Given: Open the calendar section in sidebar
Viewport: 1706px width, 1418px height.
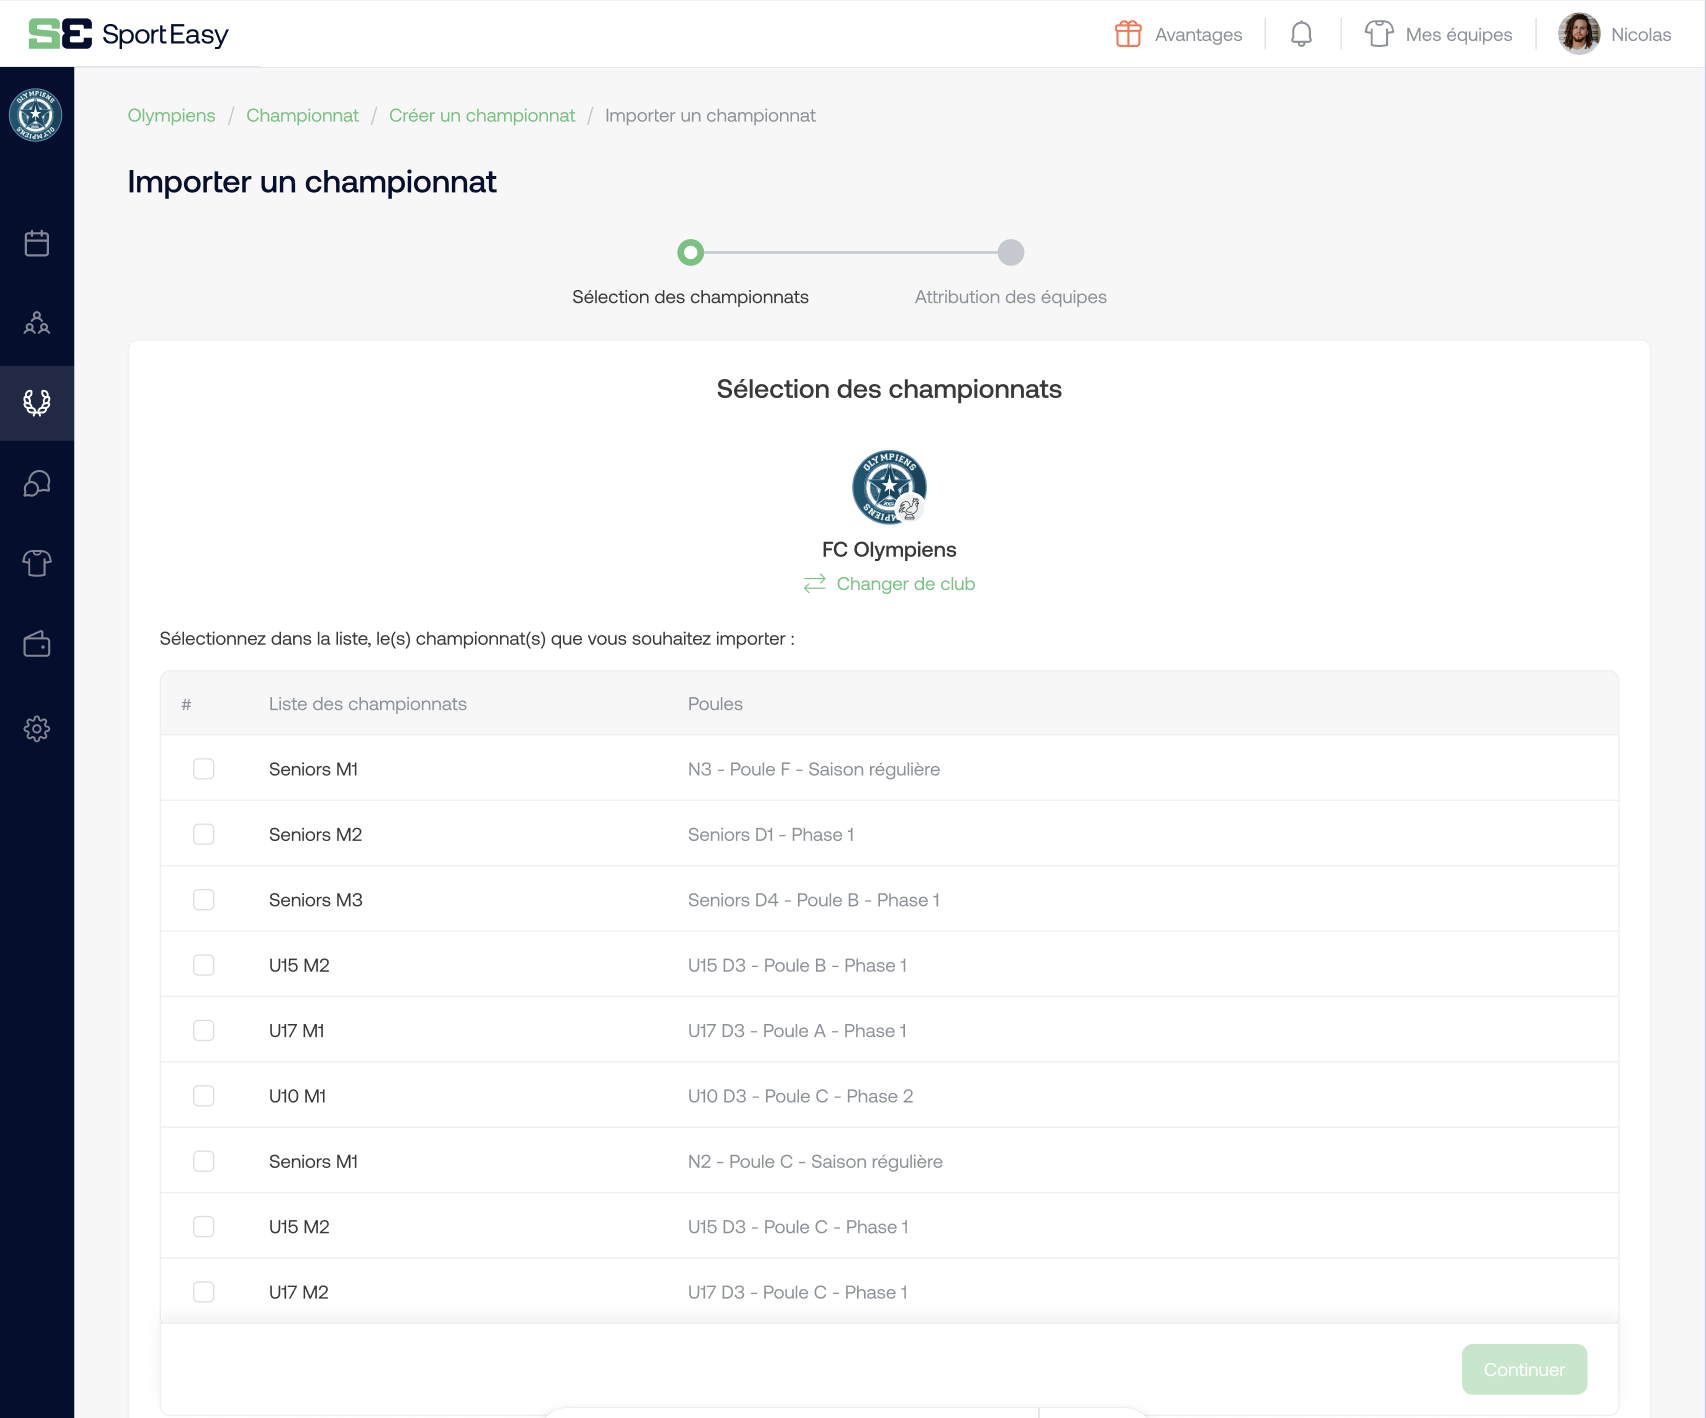Looking at the screenshot, I should tap(37, 243).
